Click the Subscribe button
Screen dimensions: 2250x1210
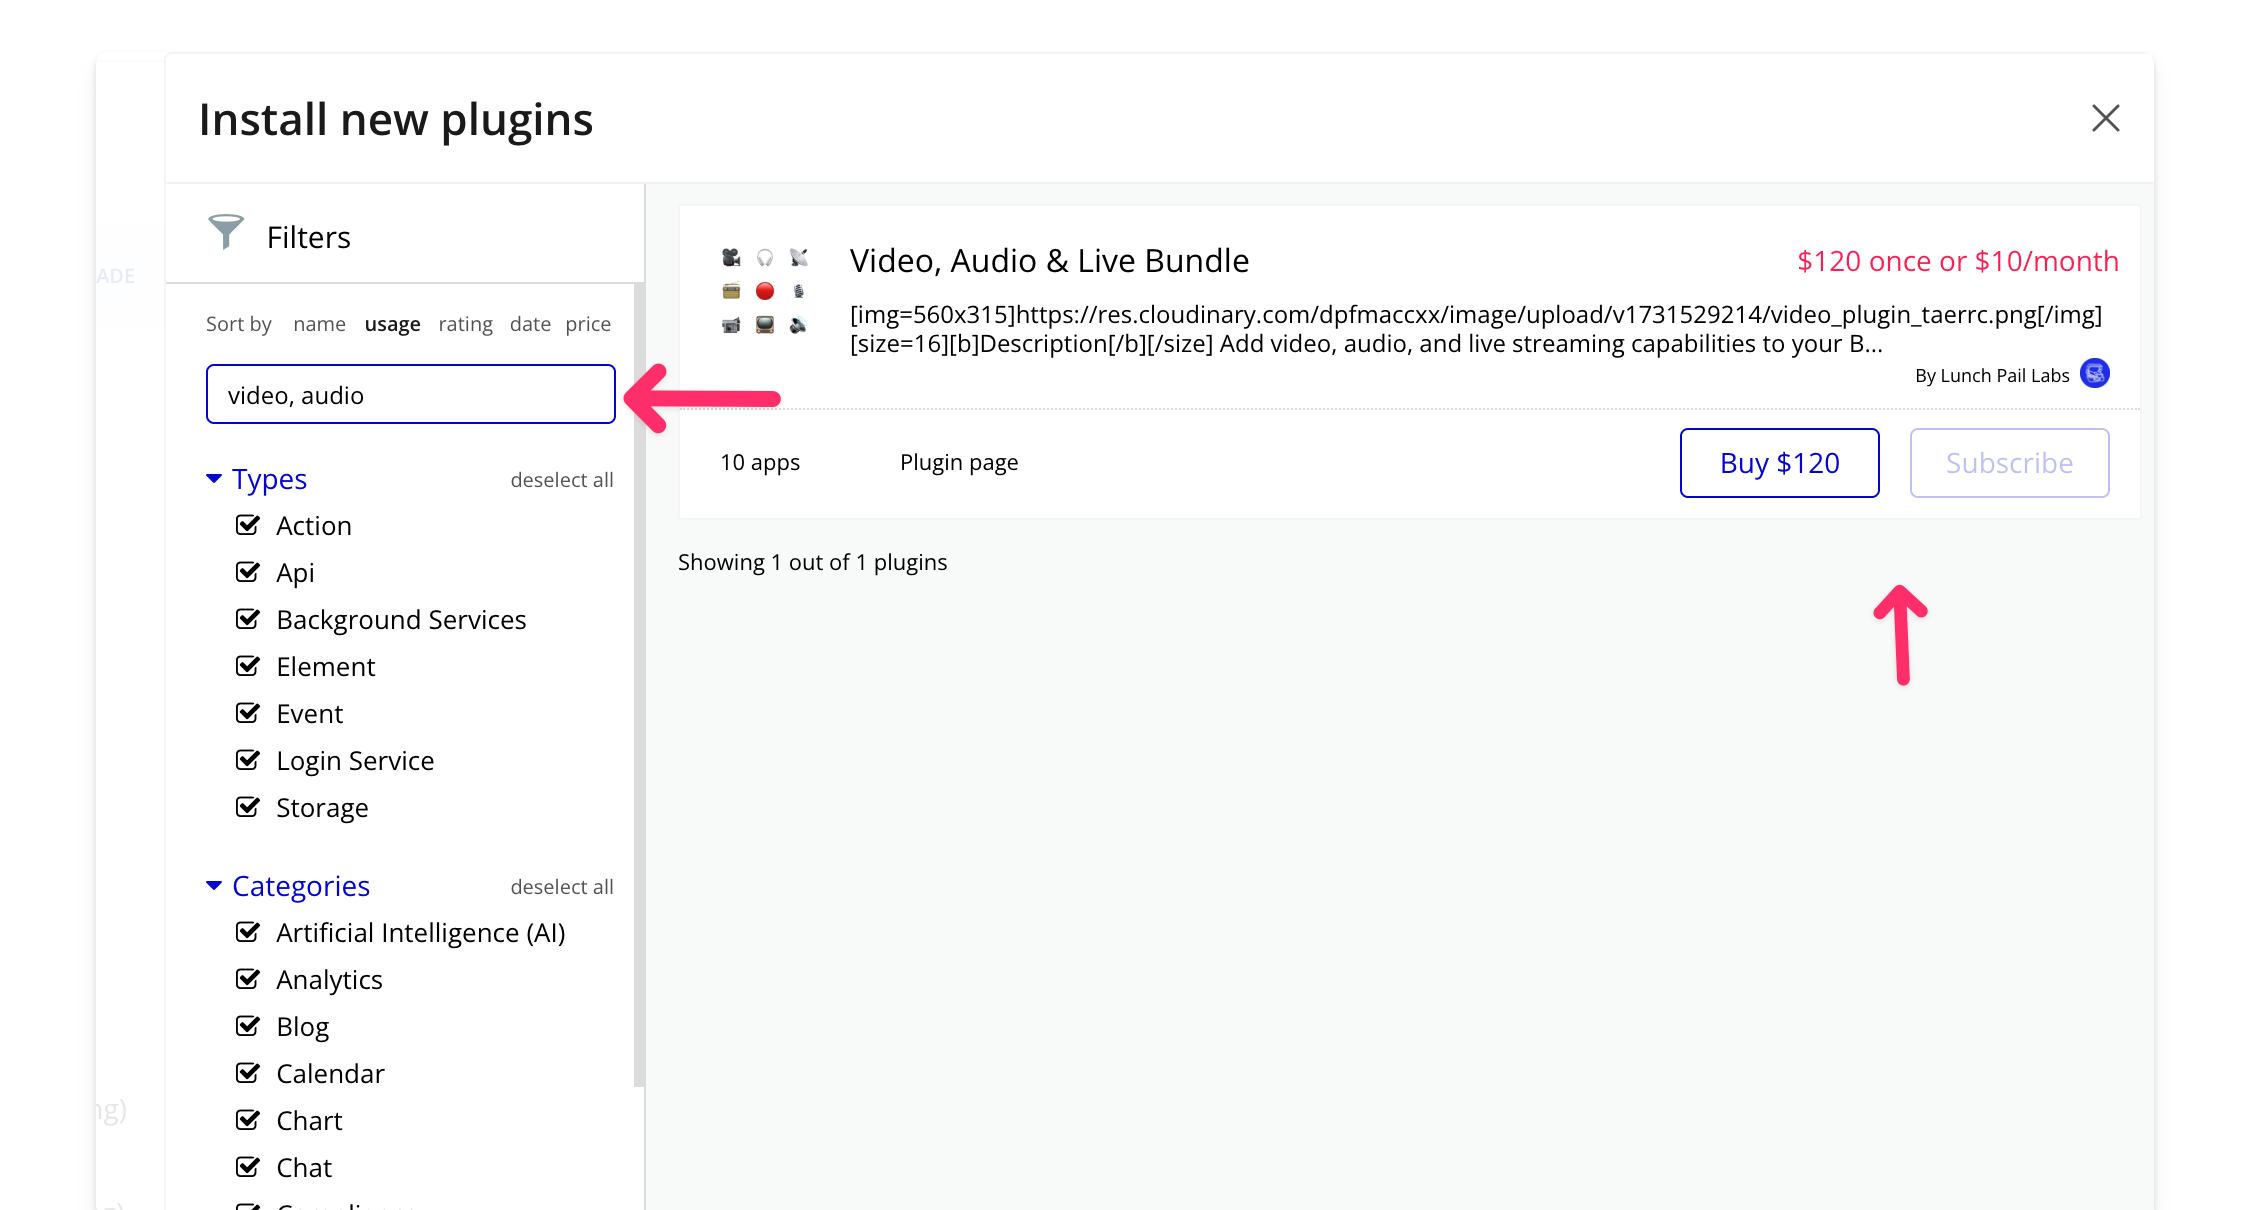tap(2009, 463)
